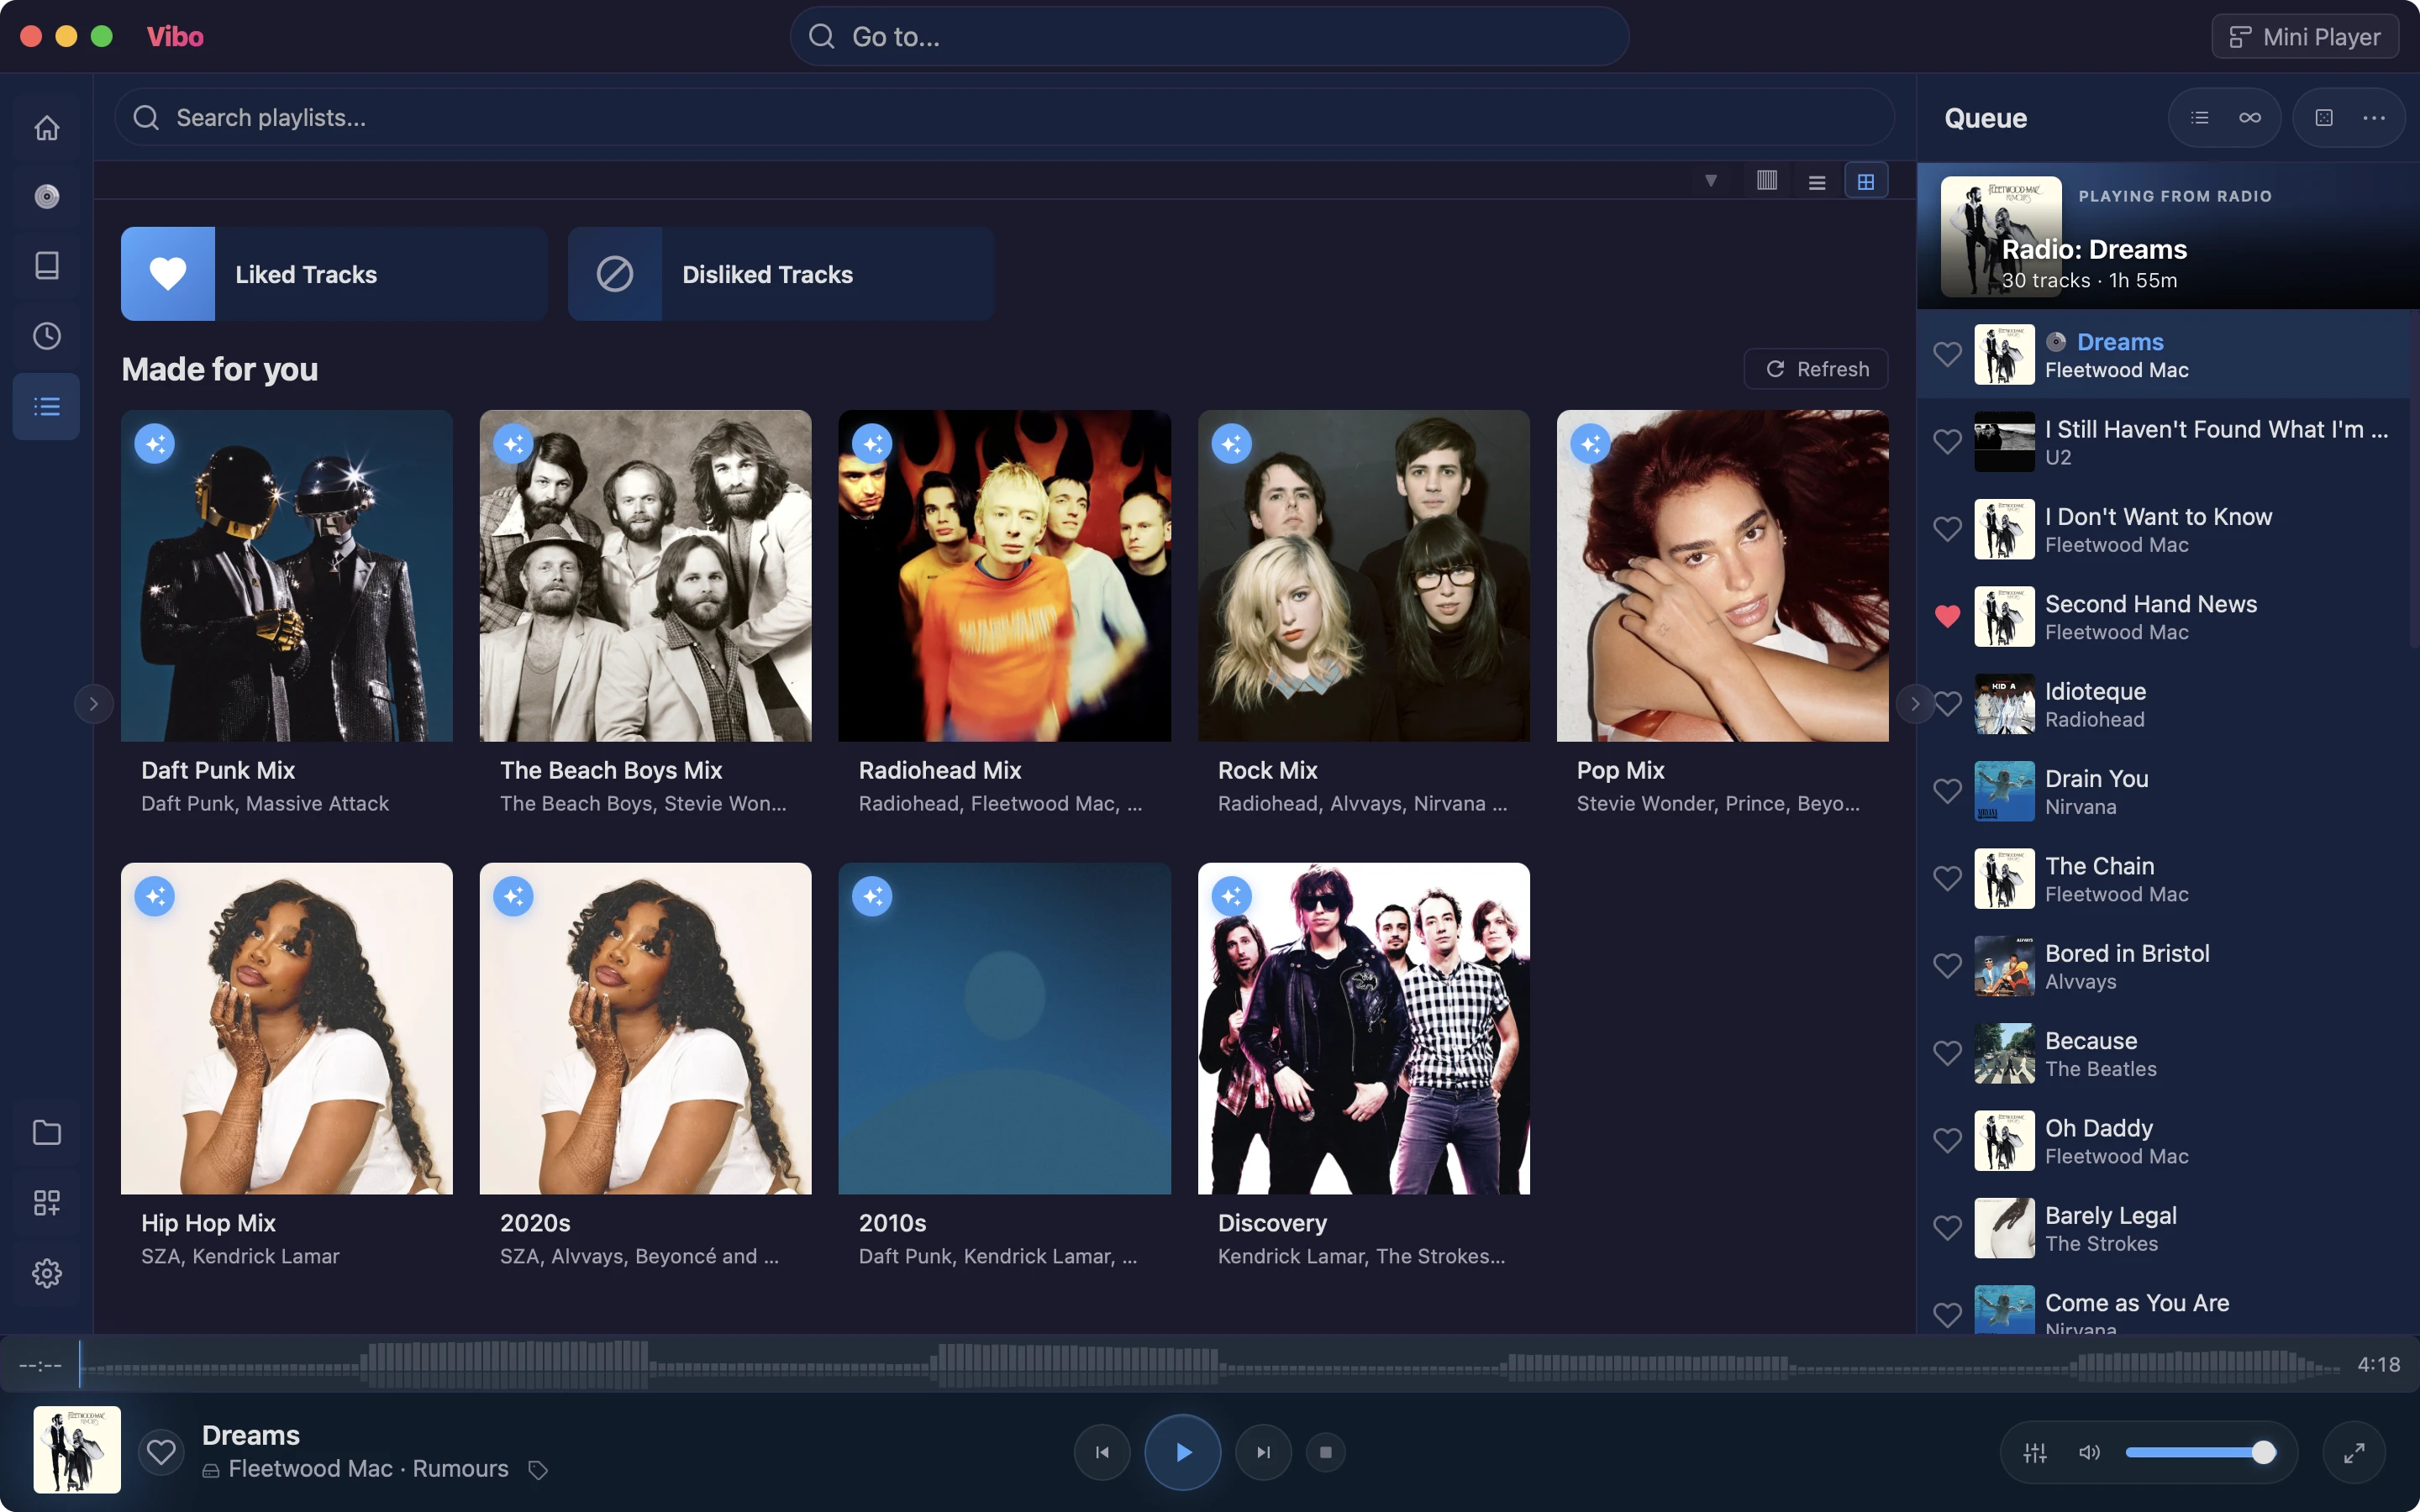Skip to the next track
The height and width of the screenshot is (1512, 2420).
click(1264, 1452)
